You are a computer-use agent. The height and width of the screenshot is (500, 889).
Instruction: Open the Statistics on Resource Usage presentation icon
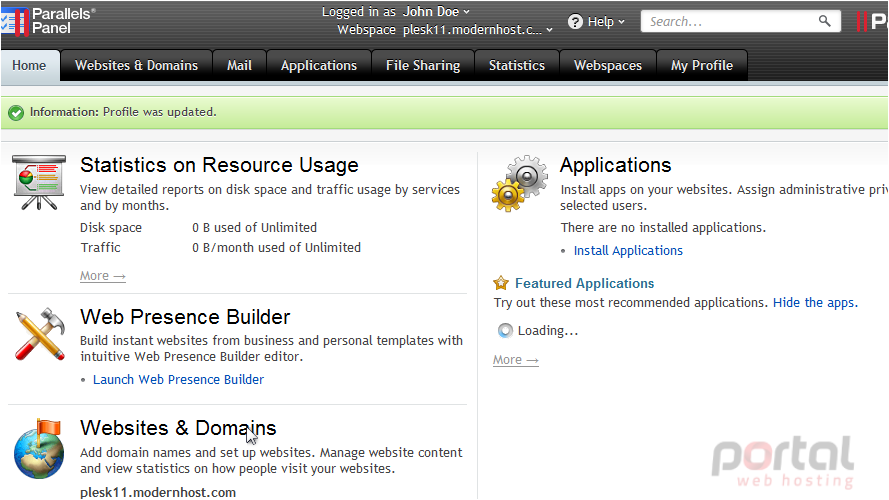click(39, 183)
